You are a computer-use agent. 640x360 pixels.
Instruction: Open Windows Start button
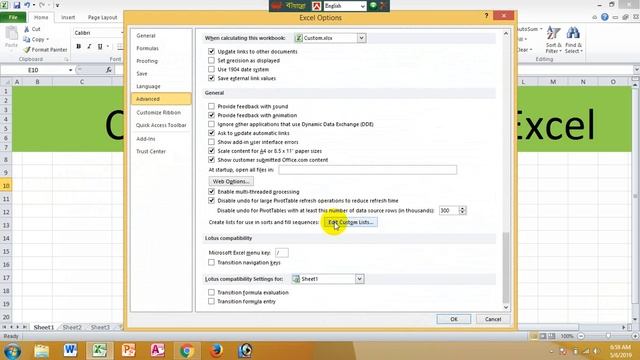pos(13,351)
